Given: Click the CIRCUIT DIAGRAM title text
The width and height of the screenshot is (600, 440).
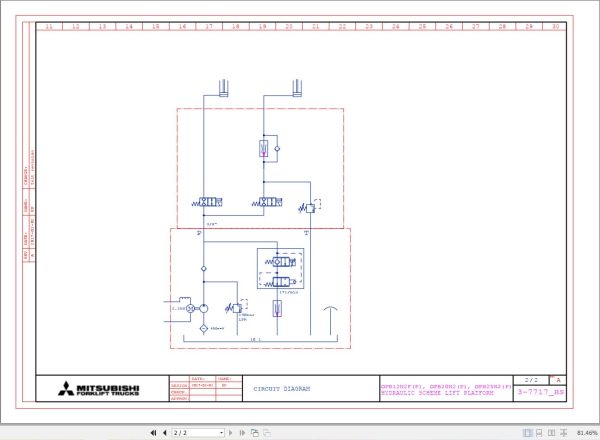Looking at the screenshot, I should [x=282, y=389].
